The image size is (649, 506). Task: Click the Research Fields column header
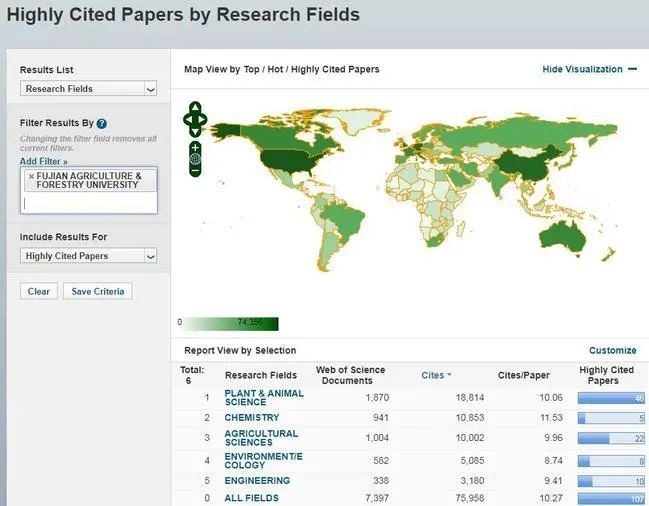(261, 375)
